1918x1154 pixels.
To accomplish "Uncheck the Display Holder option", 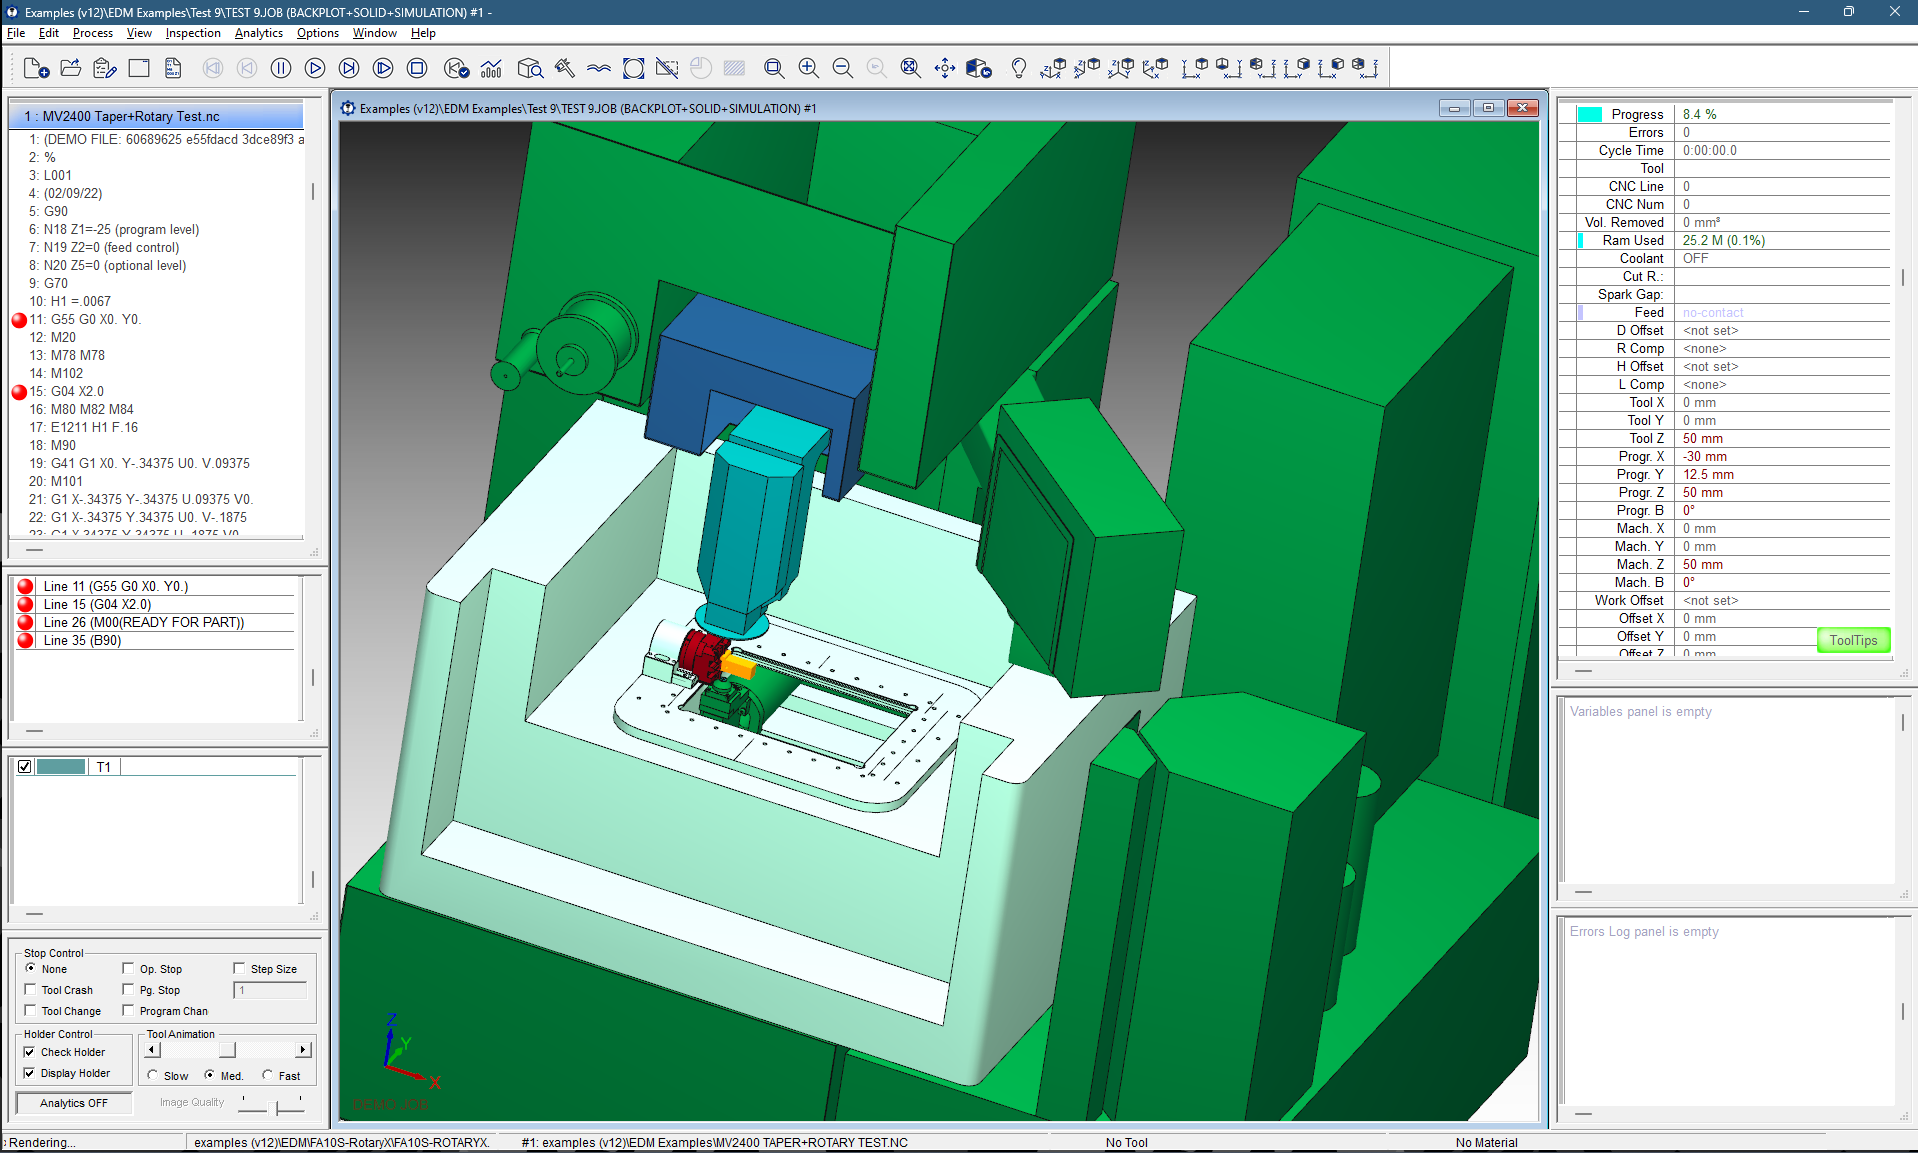I will tap(31, 1073).
